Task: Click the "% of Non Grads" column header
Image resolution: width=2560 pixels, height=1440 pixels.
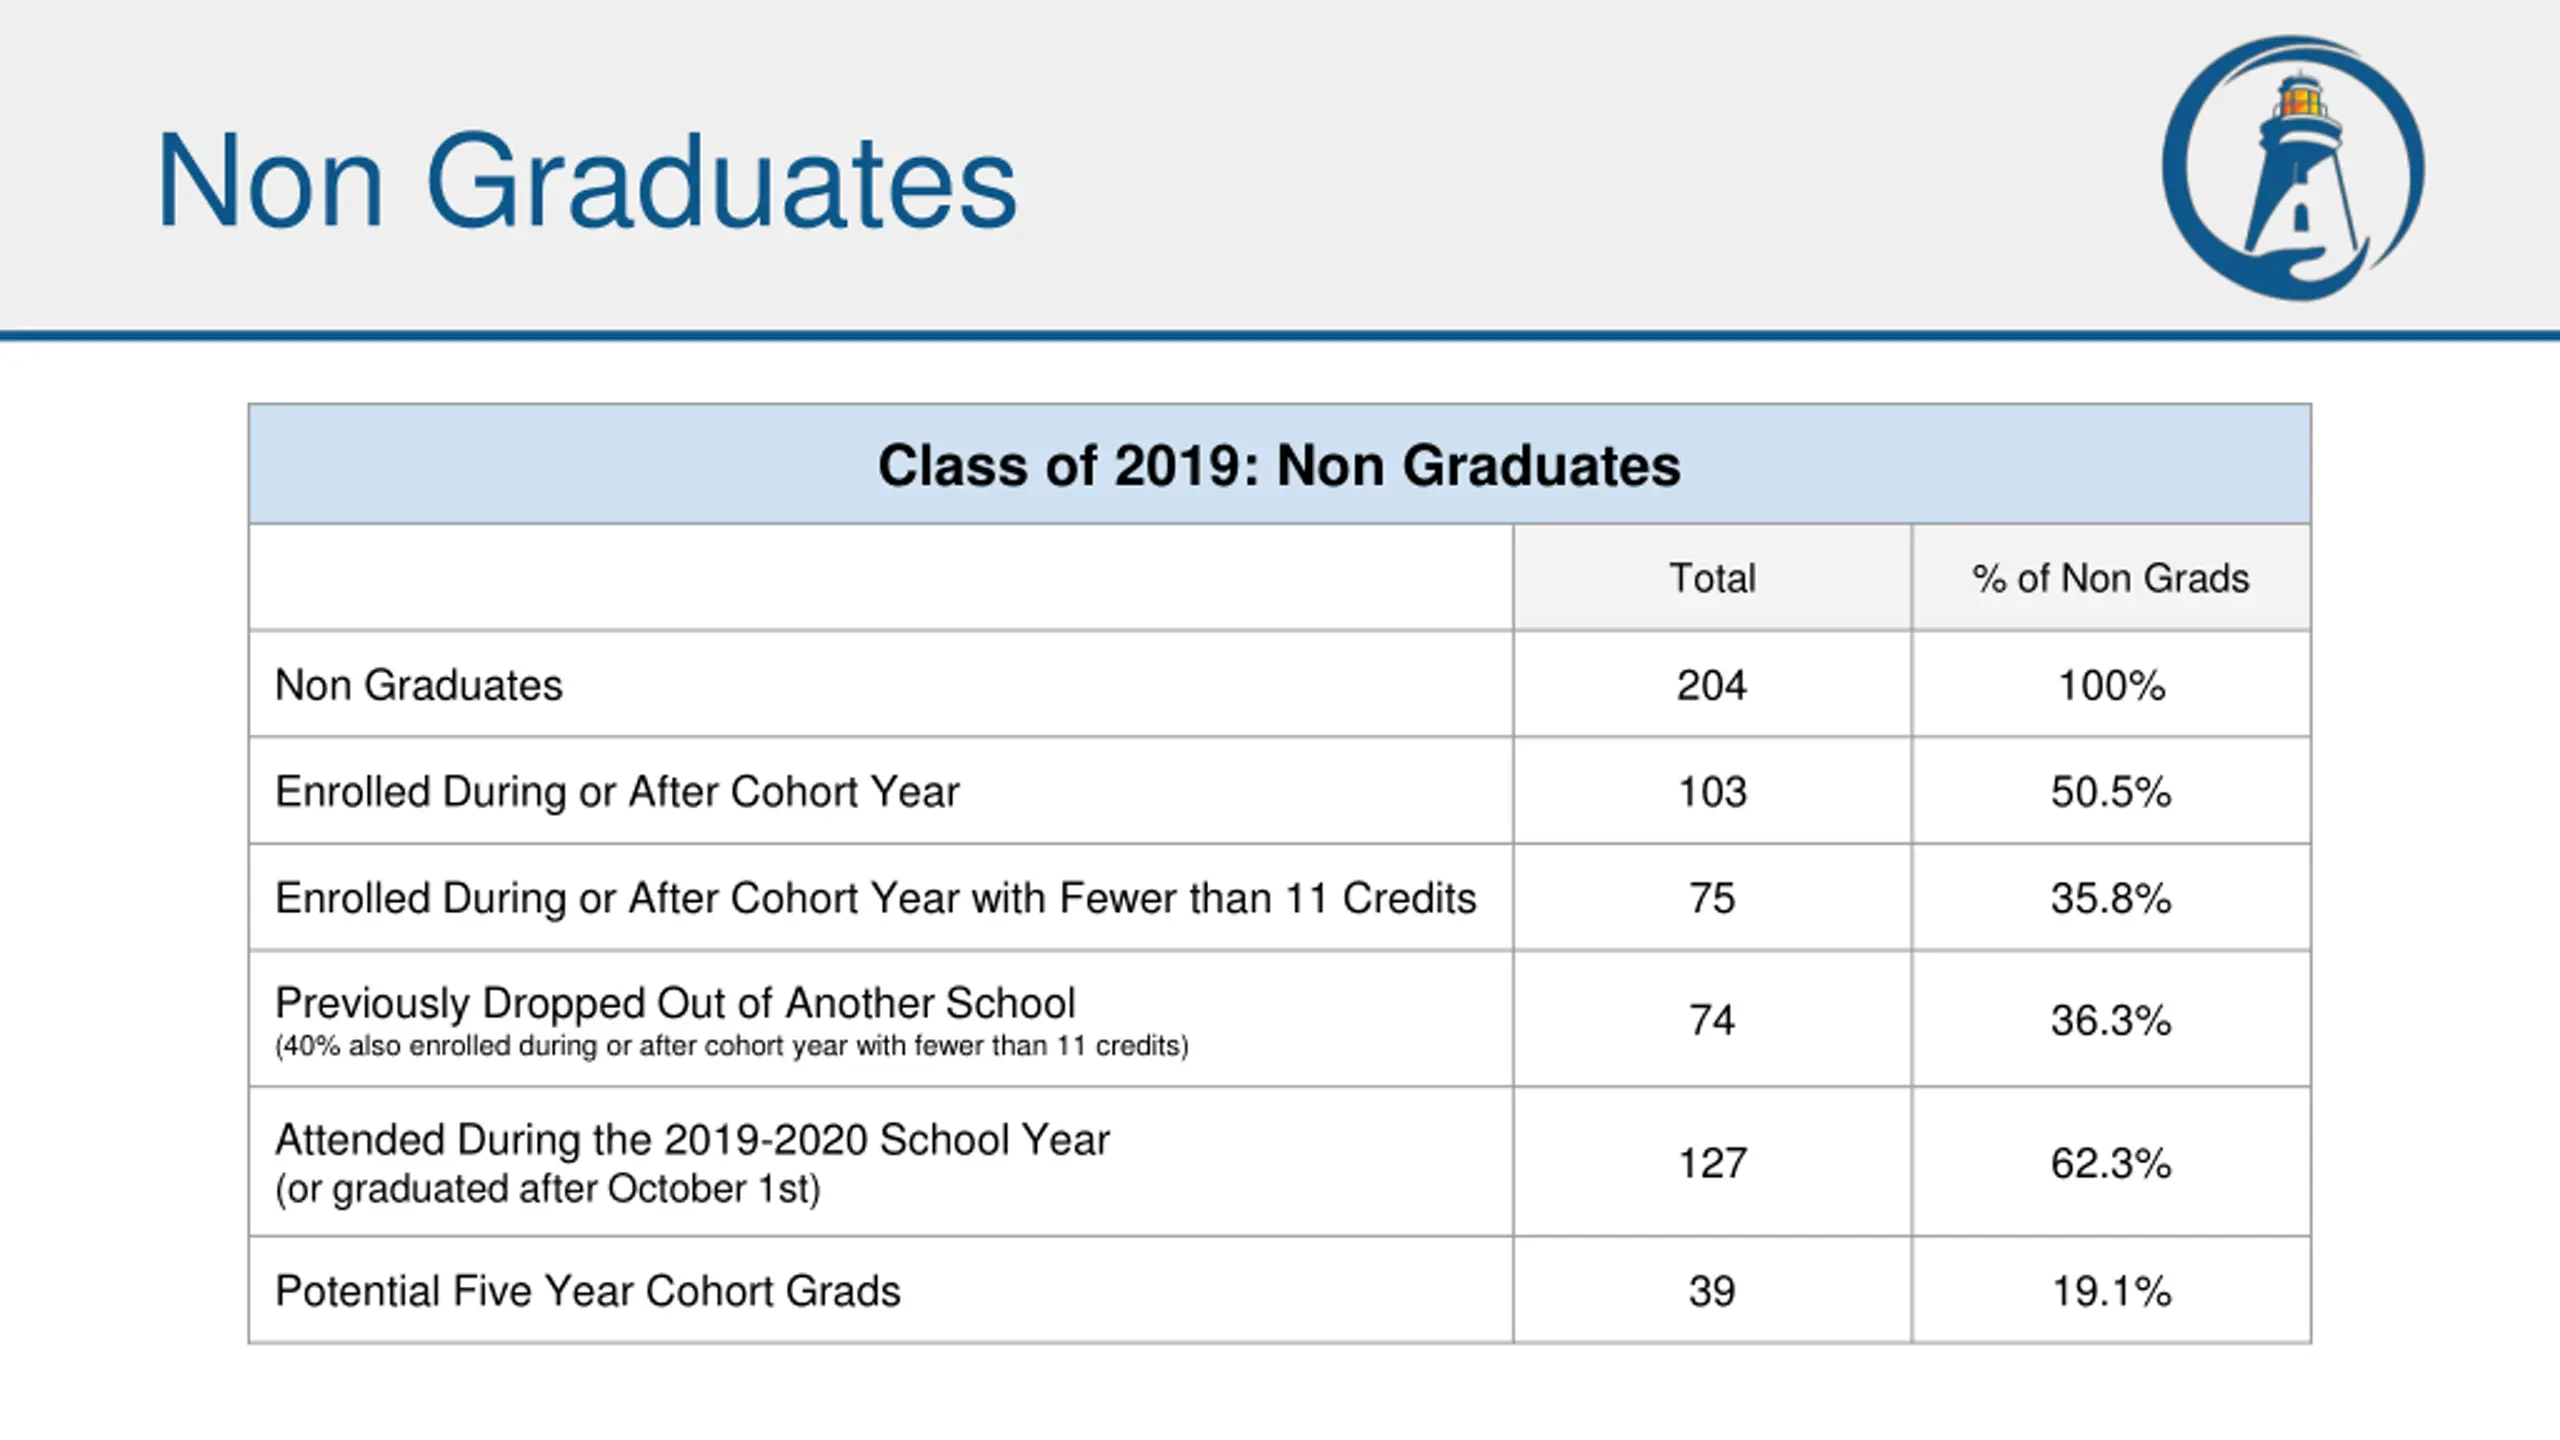Action: tap(2110, 579)
